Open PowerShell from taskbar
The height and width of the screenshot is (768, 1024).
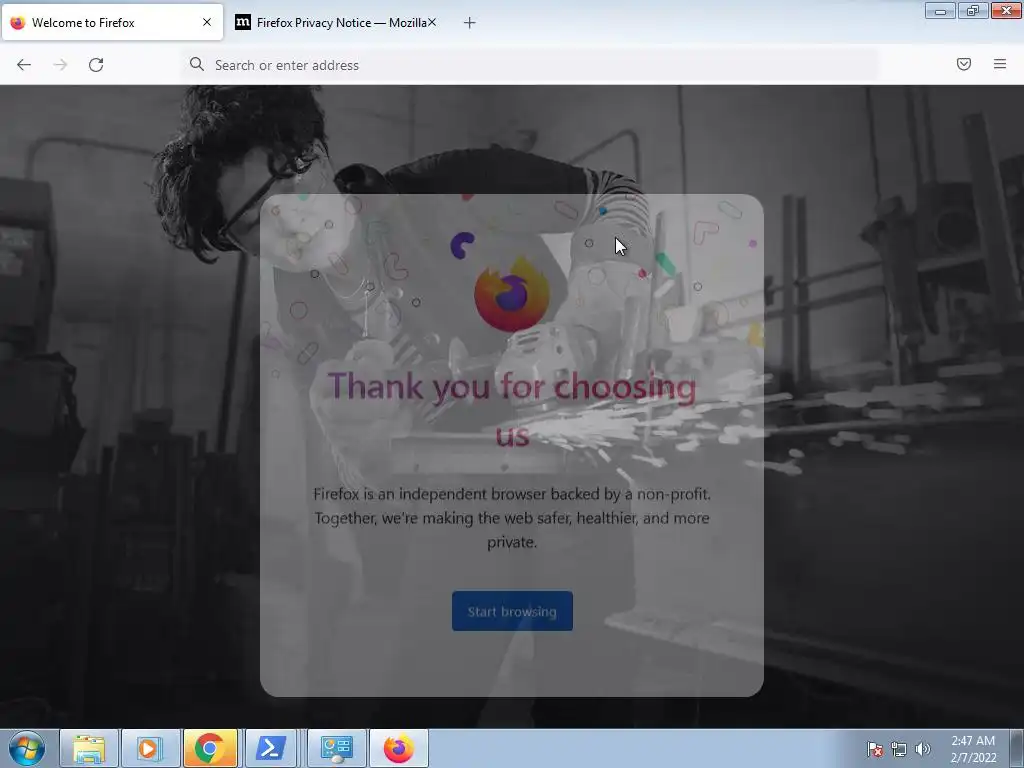tap(270, 748)
